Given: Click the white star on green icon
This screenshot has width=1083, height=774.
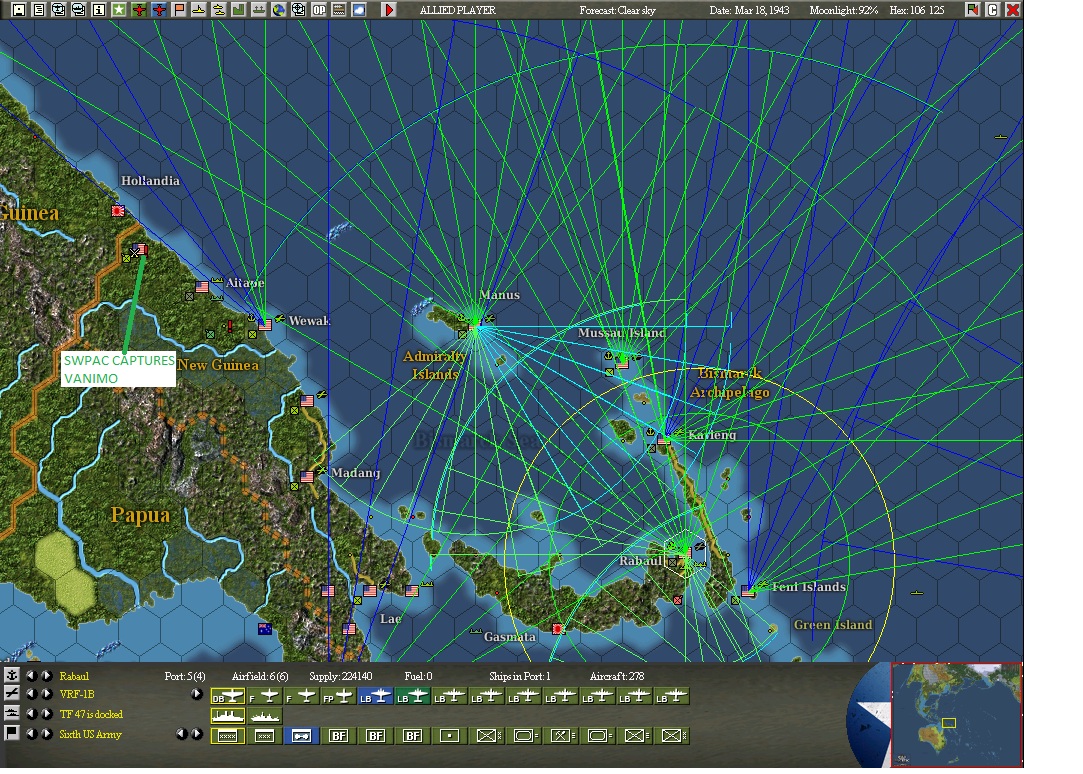Looking at the screenshot, I should 119,9.
